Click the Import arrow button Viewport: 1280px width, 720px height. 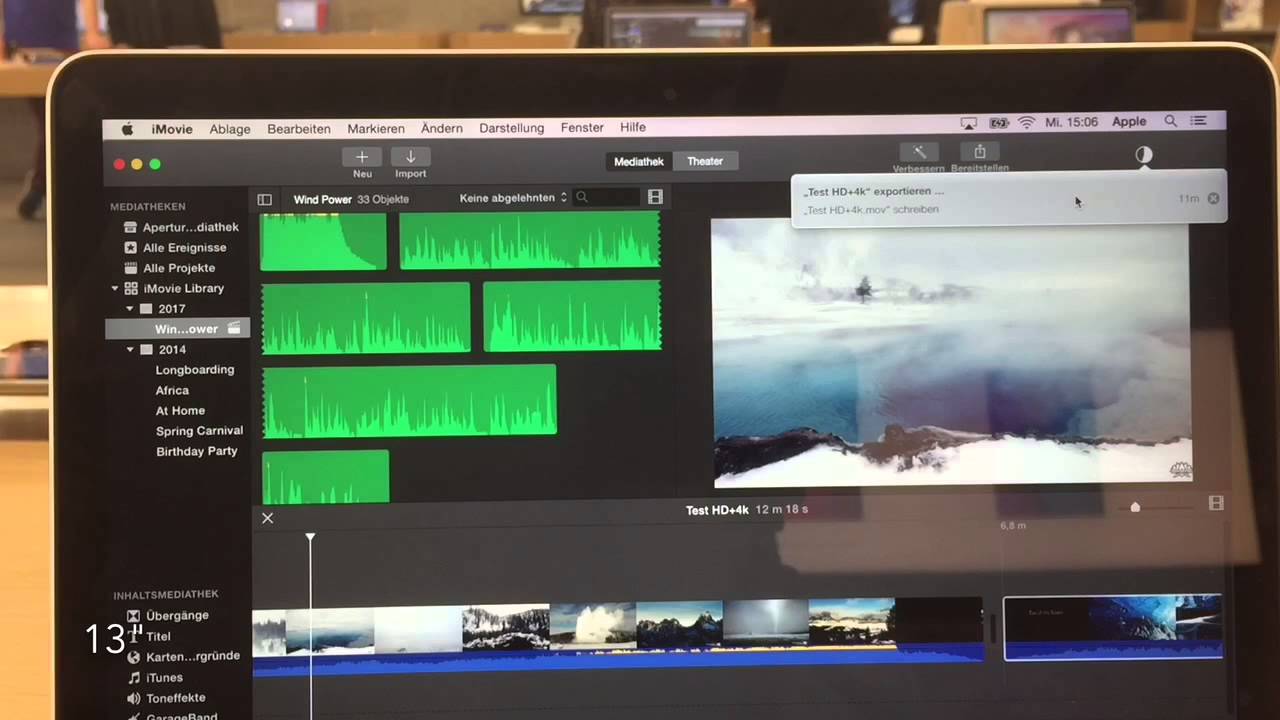pos(410,157)
